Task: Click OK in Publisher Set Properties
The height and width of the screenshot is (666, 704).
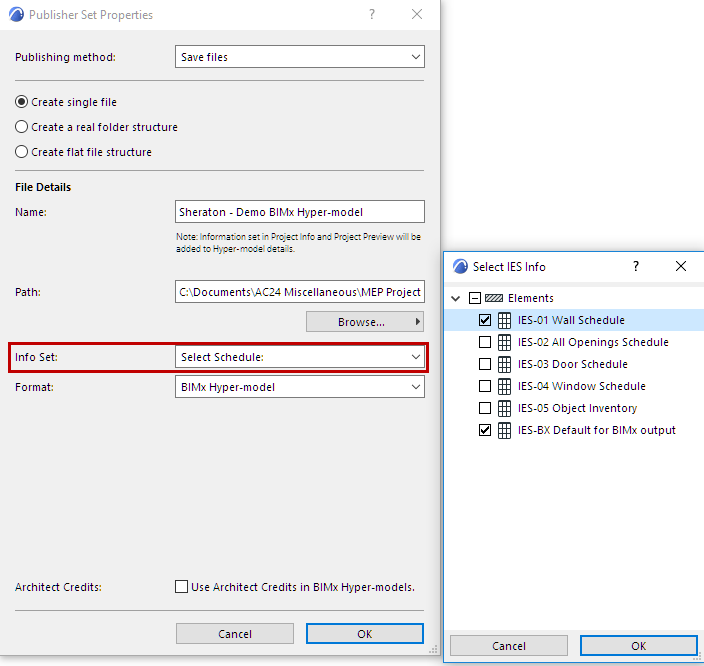Action: click(x=365, y=634)
